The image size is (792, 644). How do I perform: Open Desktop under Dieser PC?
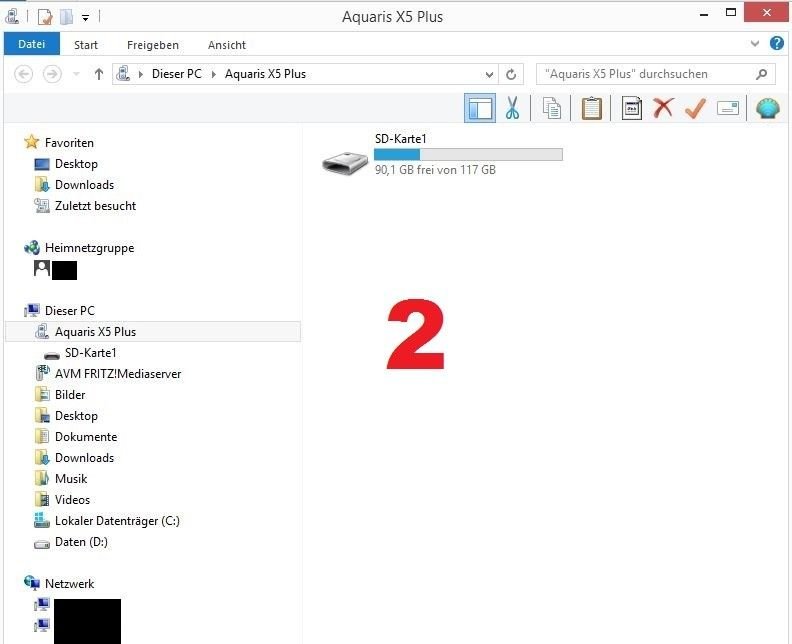click(x=76, y=416)
